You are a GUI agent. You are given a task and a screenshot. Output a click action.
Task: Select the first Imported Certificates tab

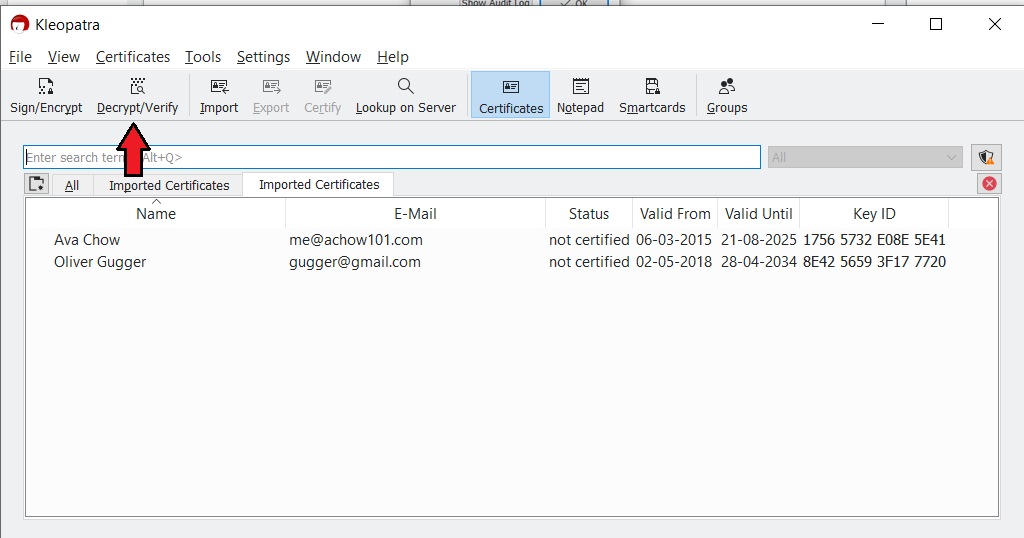tap(169, 185)
